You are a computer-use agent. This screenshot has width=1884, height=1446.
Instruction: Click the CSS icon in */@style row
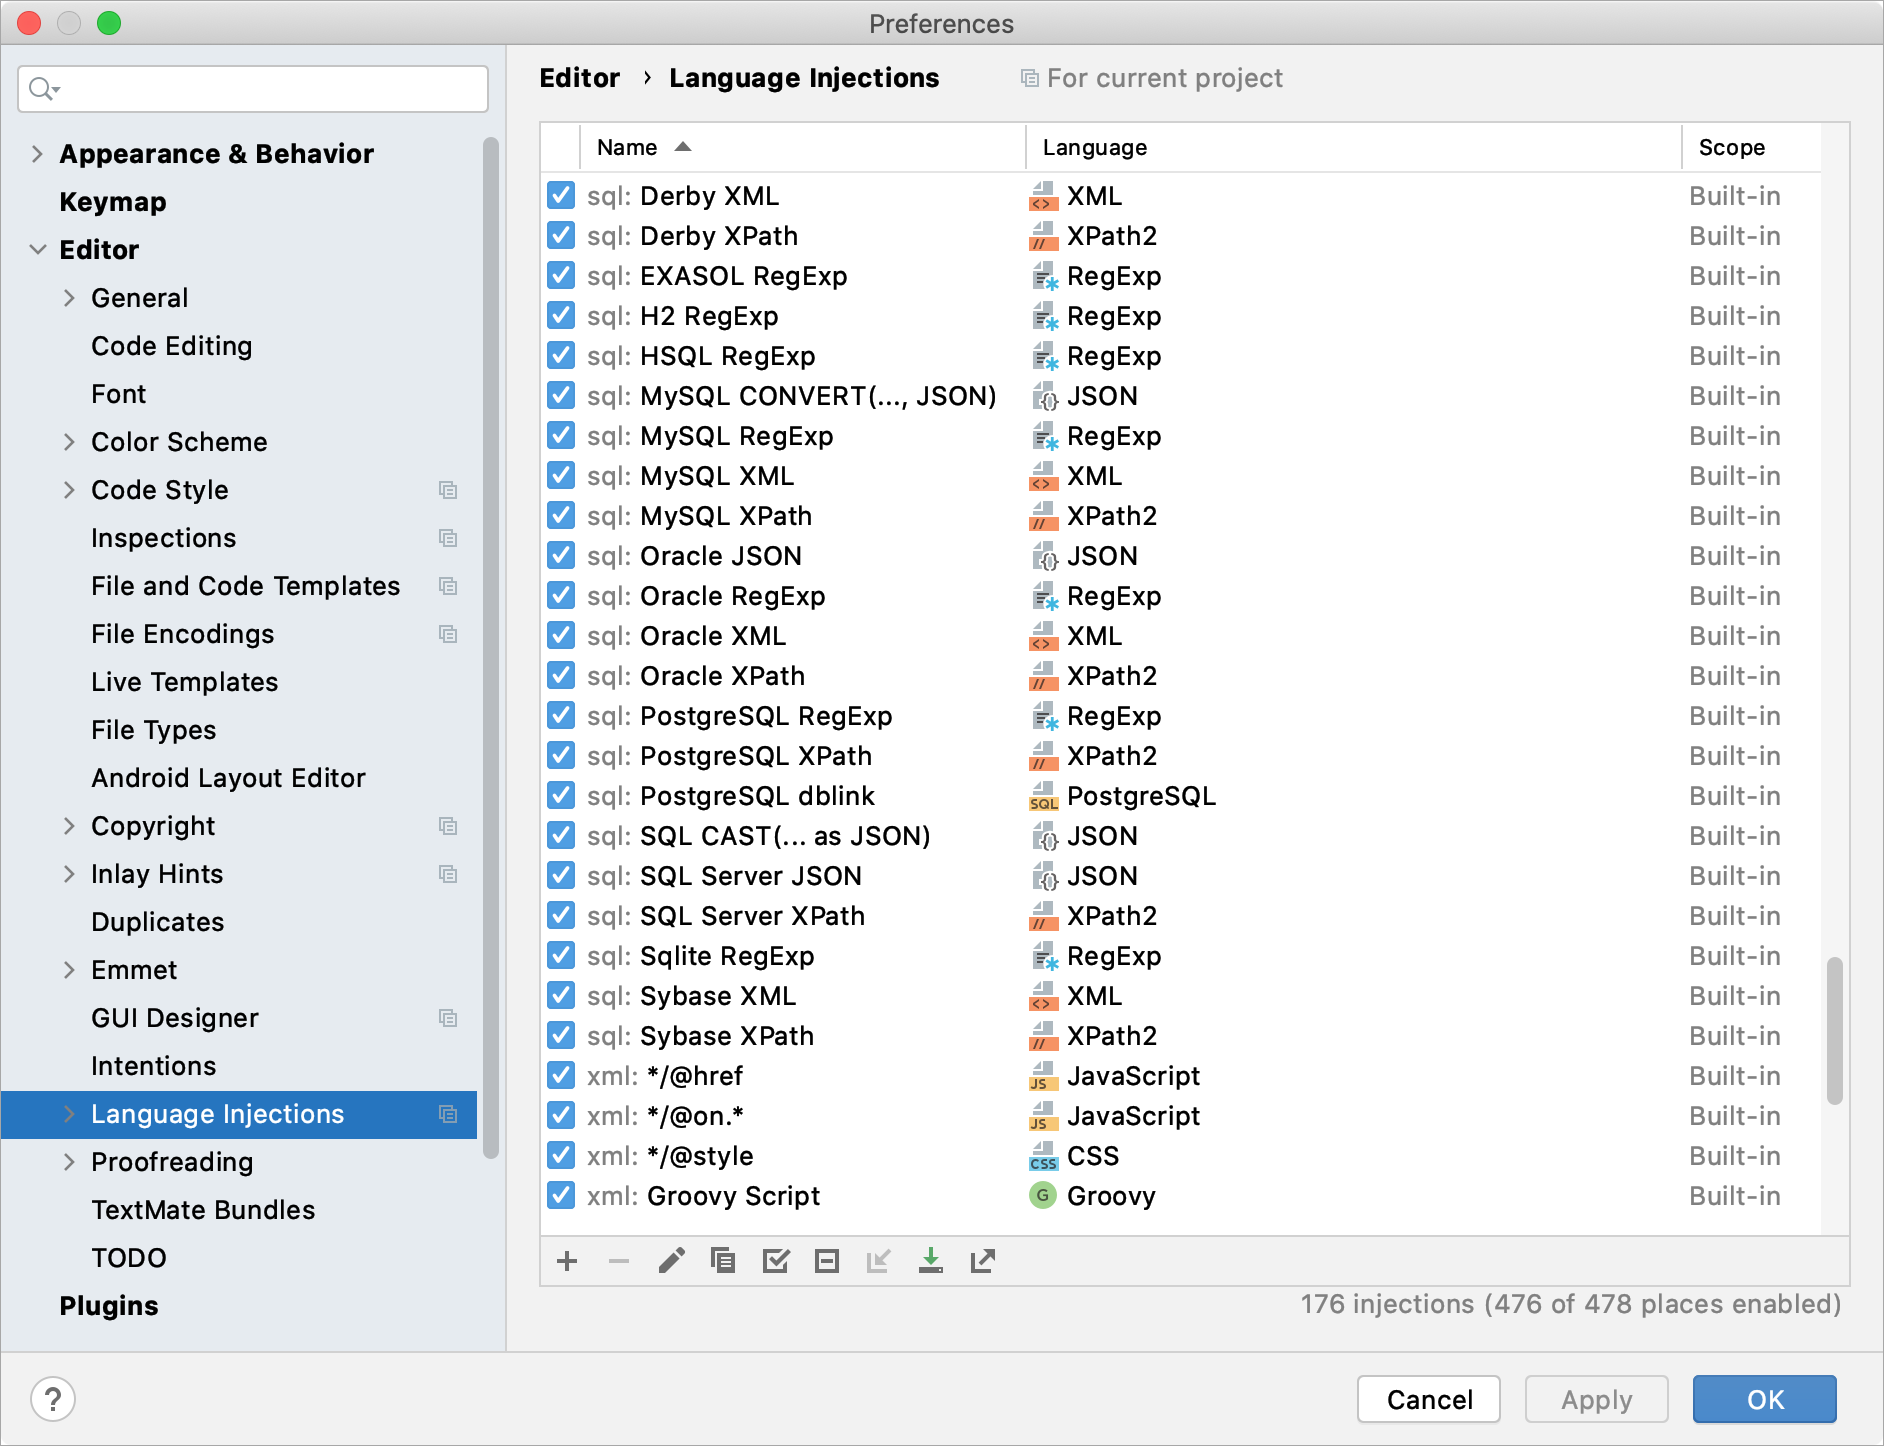1043,1156
